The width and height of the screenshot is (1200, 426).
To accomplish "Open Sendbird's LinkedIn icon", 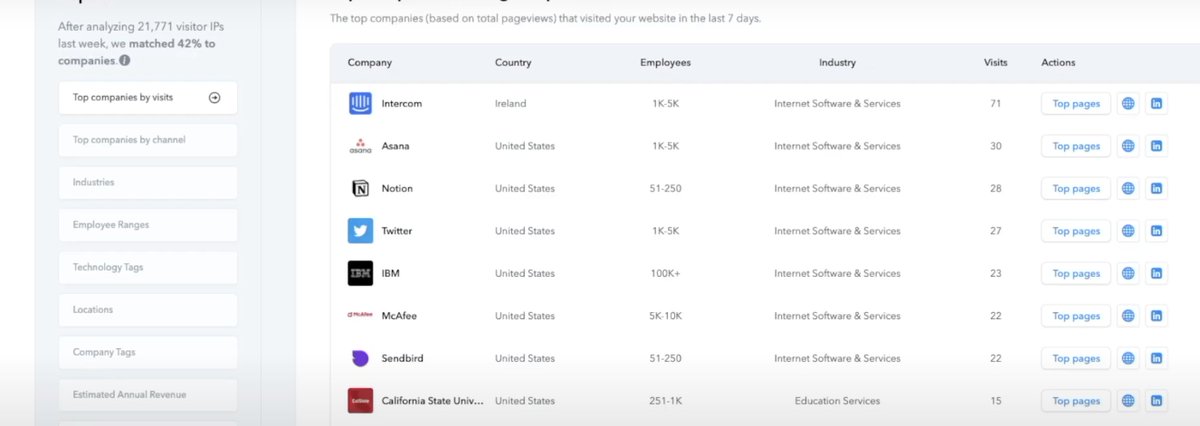I will (1156, 358).
